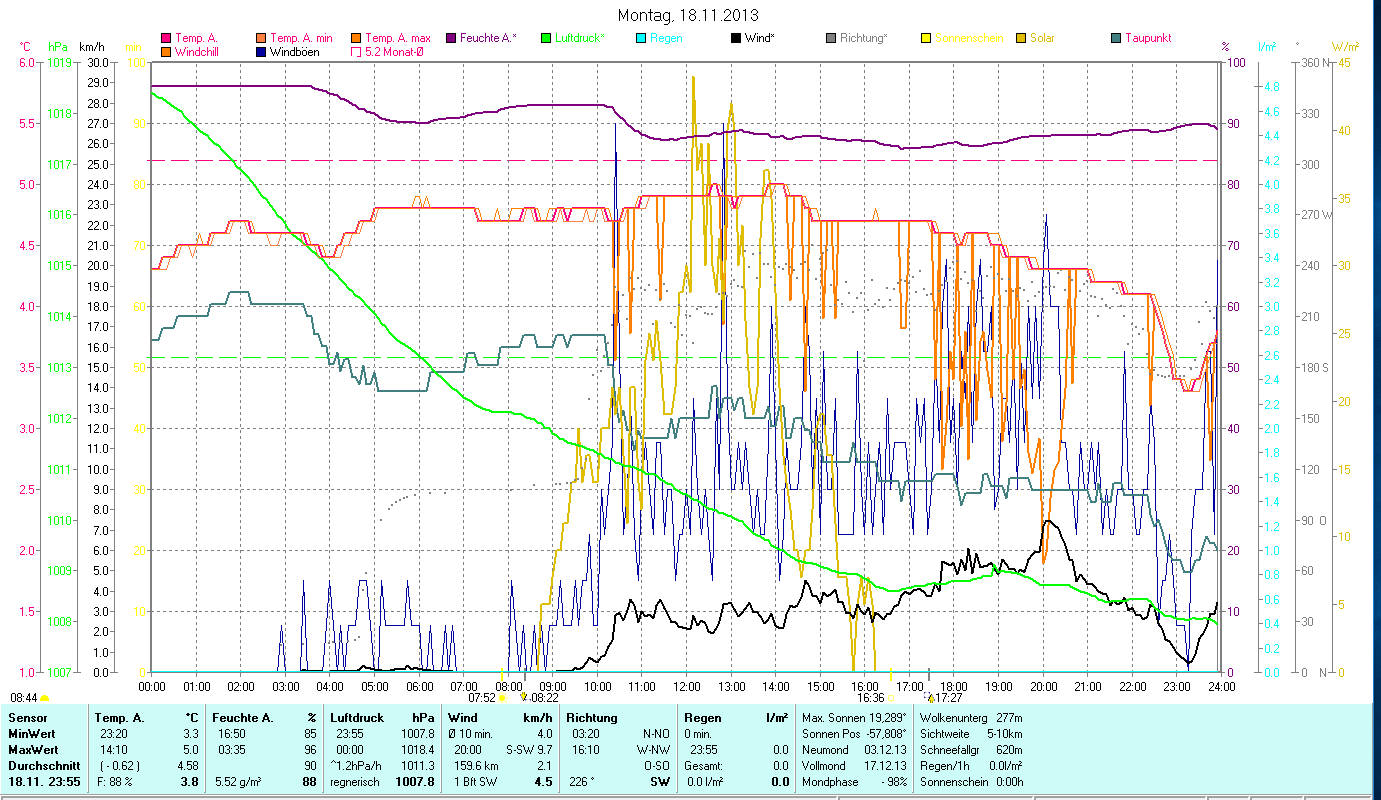Toggle the 5.2 Monat-Ø legend box
Viewport: 1381px width, 800px height.
pos(355,52)
